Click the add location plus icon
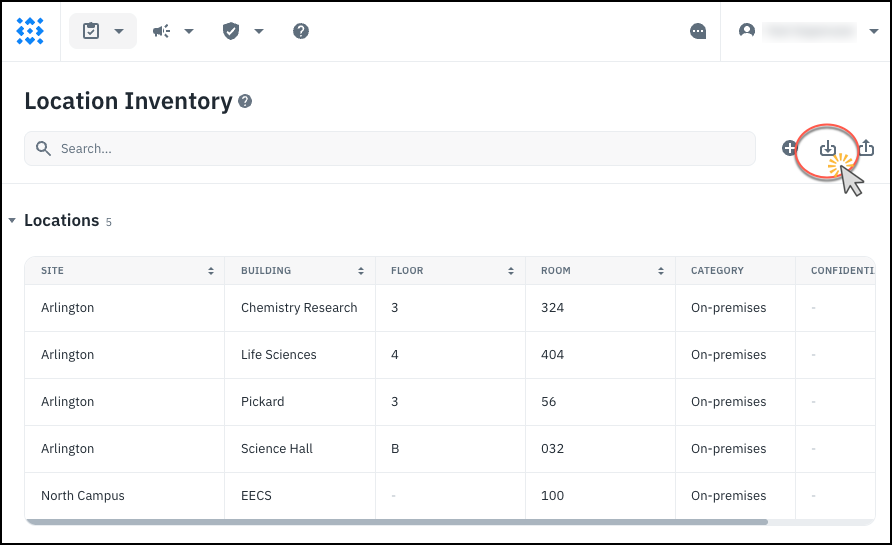892x545 pixels. [789, 148]
